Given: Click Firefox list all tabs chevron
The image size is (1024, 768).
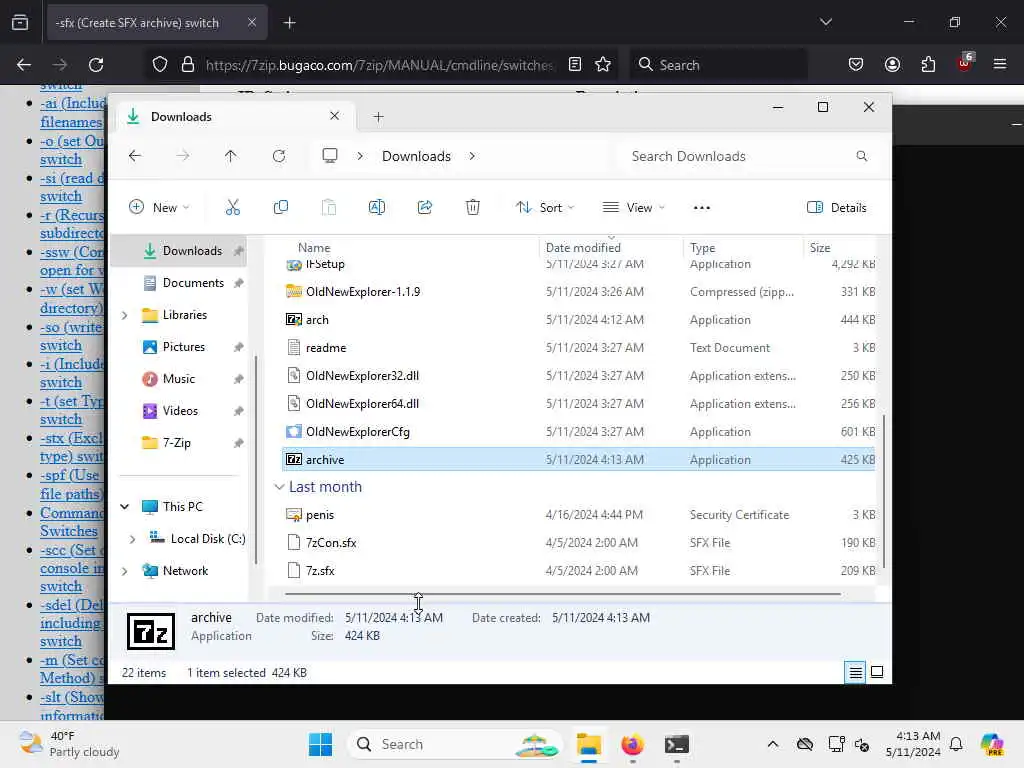Looking at the screenshot, I should (x=826, y=22).
